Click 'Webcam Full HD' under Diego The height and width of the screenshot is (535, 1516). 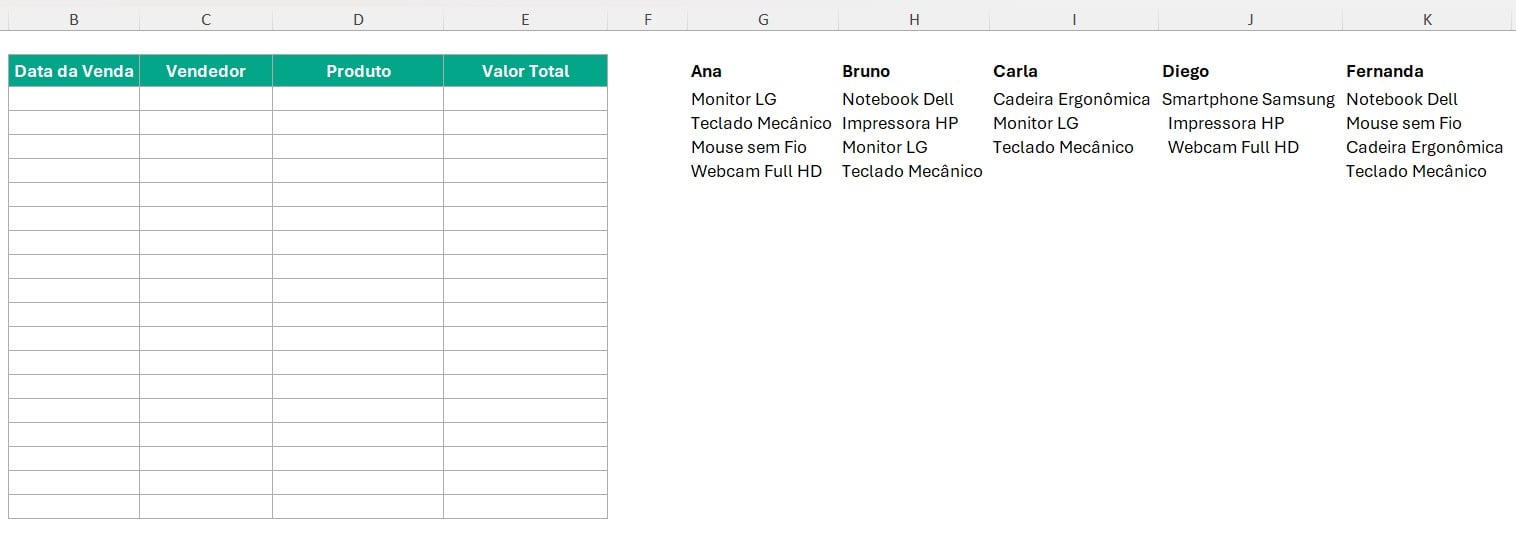pos(1233,147)
